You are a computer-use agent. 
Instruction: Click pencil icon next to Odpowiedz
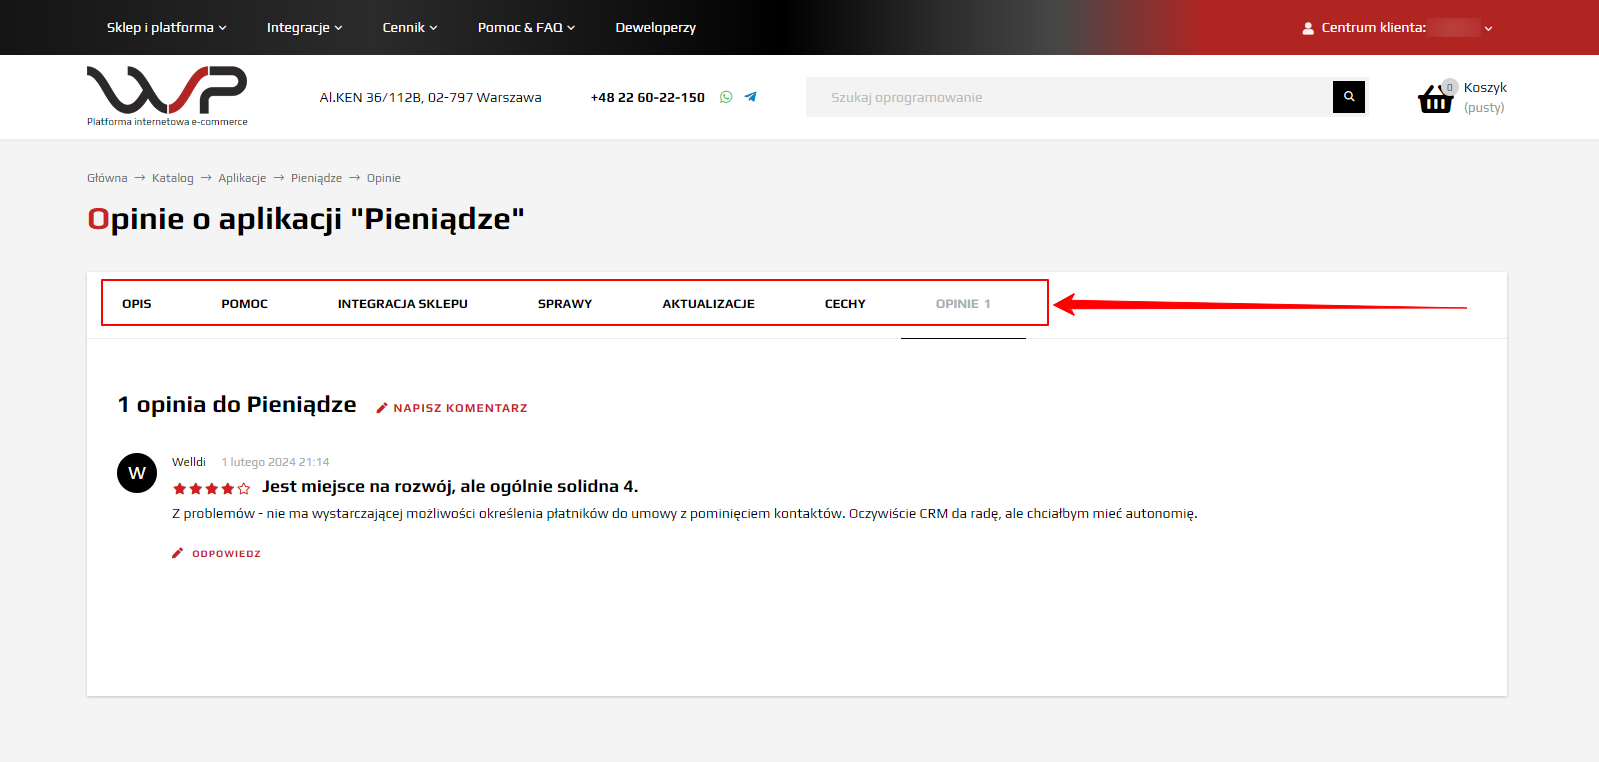tap(178, 553)
